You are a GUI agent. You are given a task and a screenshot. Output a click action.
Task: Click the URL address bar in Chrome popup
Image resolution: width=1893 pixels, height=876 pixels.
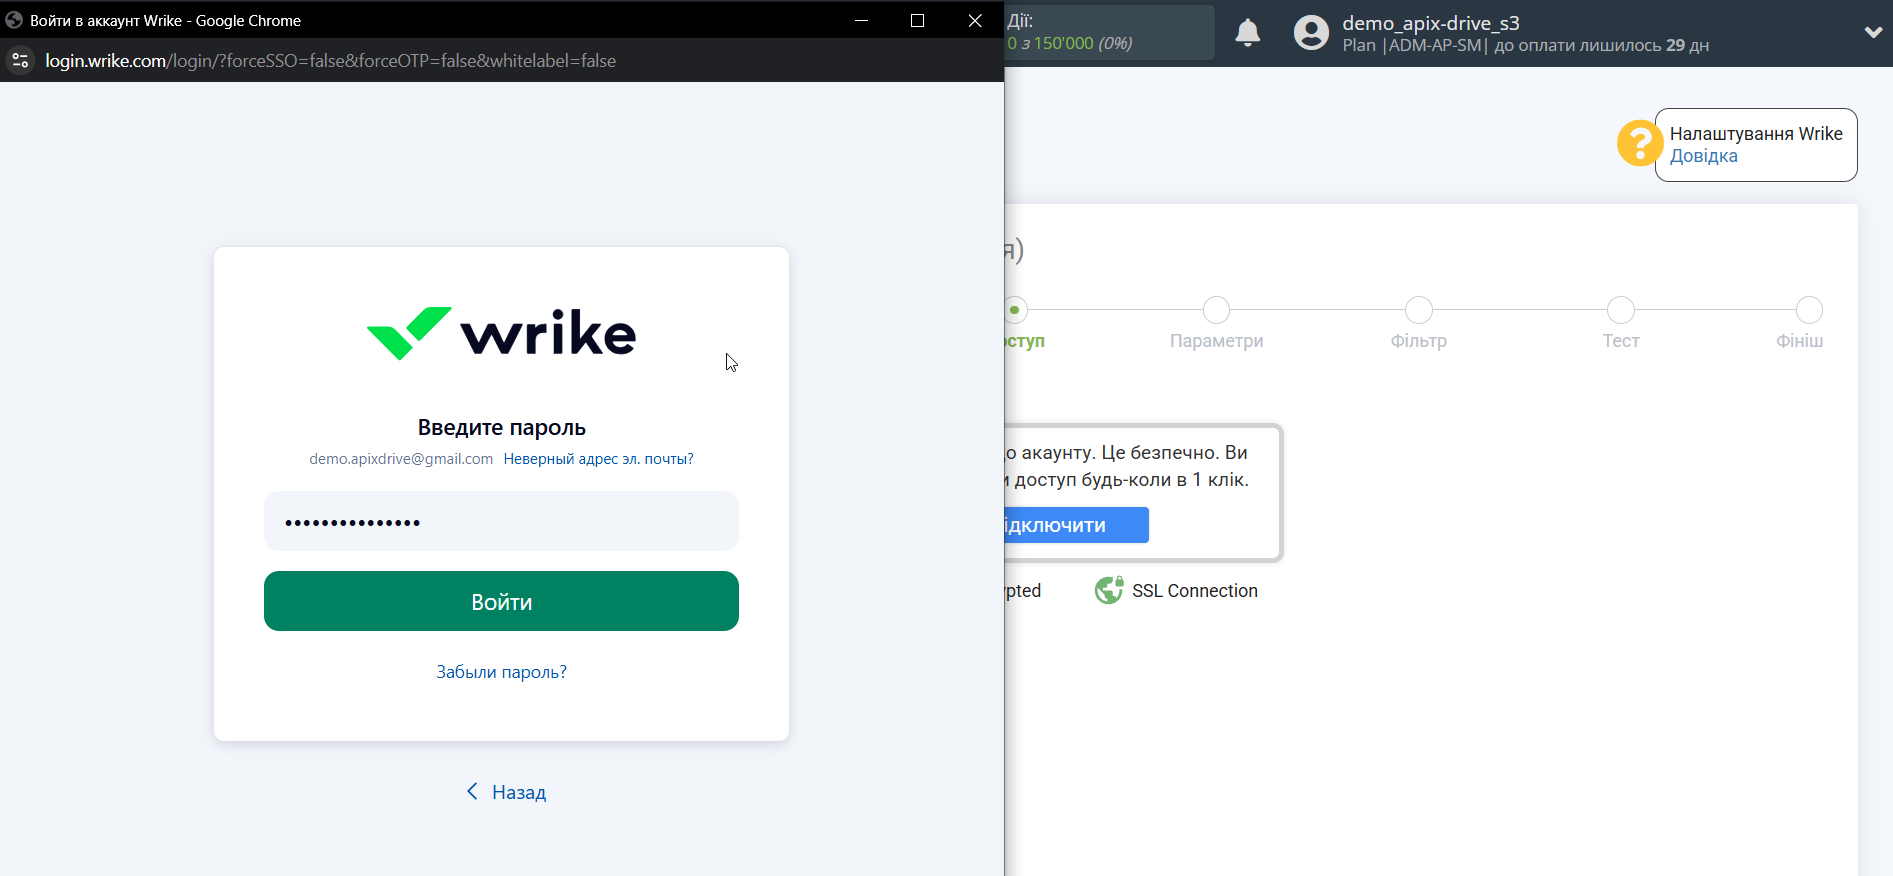click(330, 61)
